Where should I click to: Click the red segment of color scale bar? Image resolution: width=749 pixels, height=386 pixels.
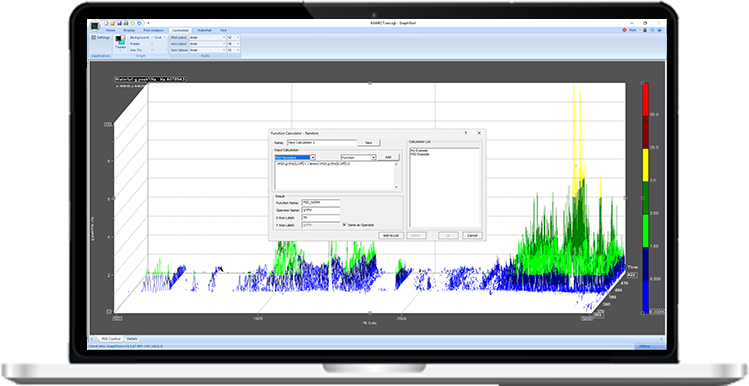tap(645, 99)
